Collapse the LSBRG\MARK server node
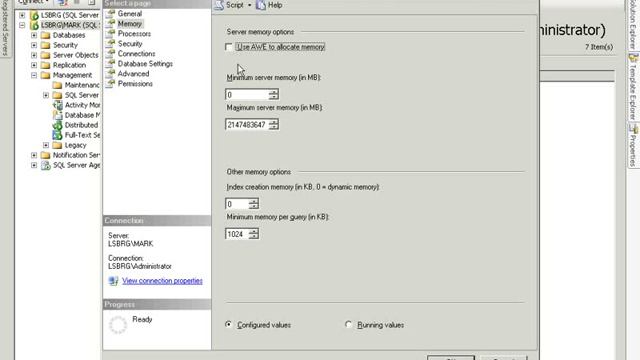 pos(22,25)
